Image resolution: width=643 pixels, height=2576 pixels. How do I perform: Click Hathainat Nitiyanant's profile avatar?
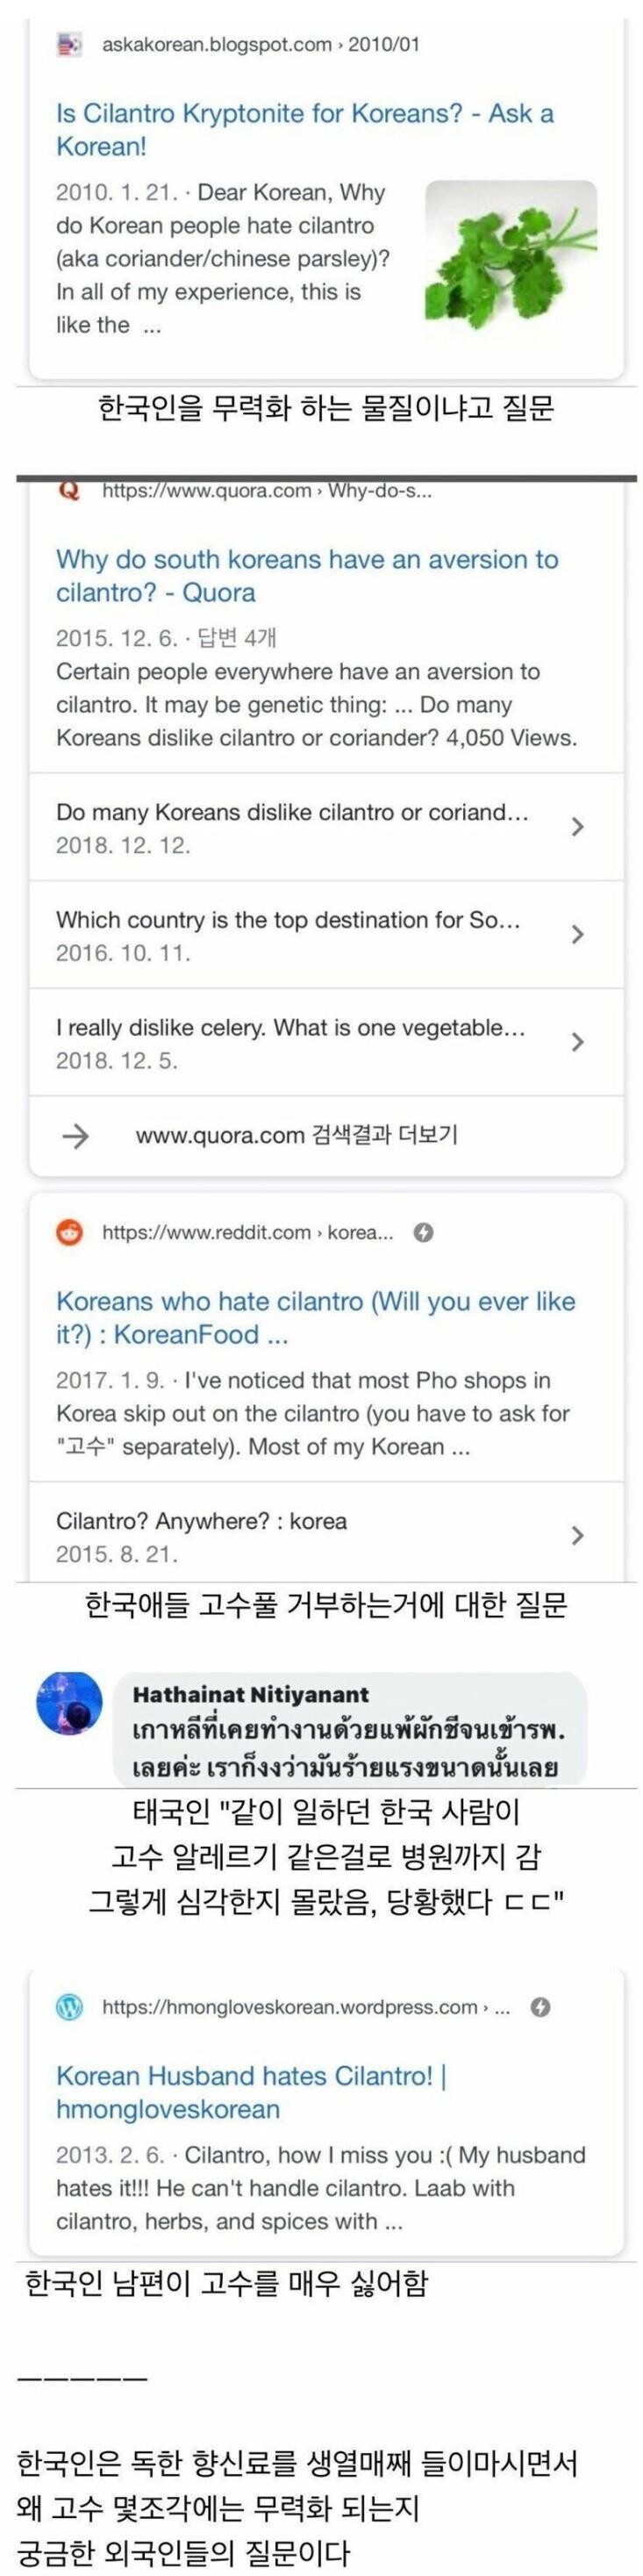pos(69,1703)
